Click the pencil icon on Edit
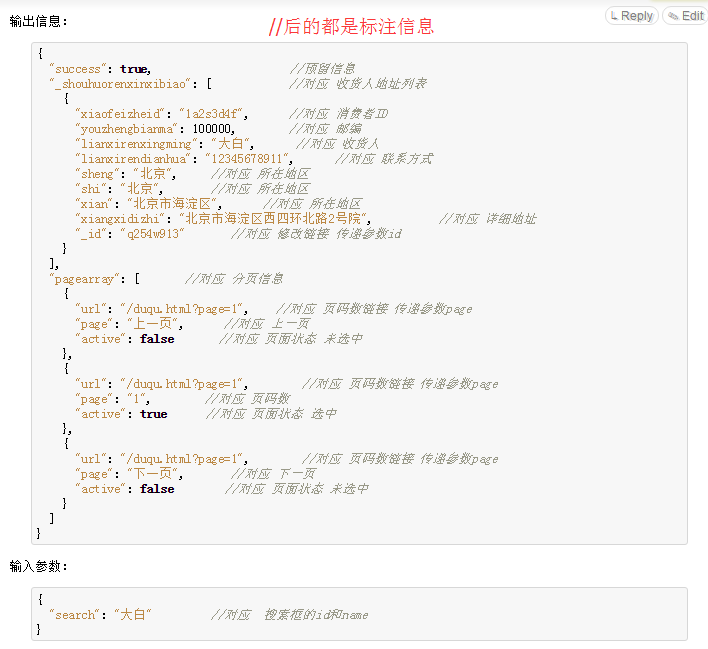The image size is (708, 649). coord(674,16)
